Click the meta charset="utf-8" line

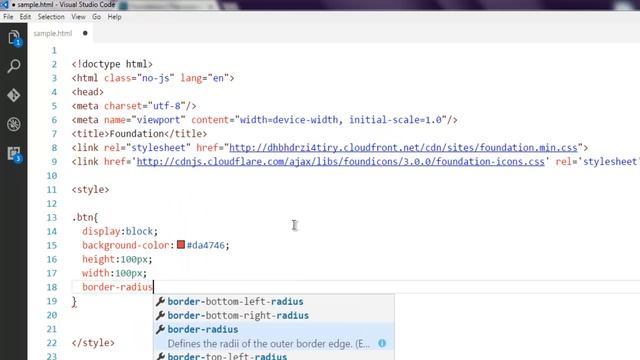click(134, 106)
